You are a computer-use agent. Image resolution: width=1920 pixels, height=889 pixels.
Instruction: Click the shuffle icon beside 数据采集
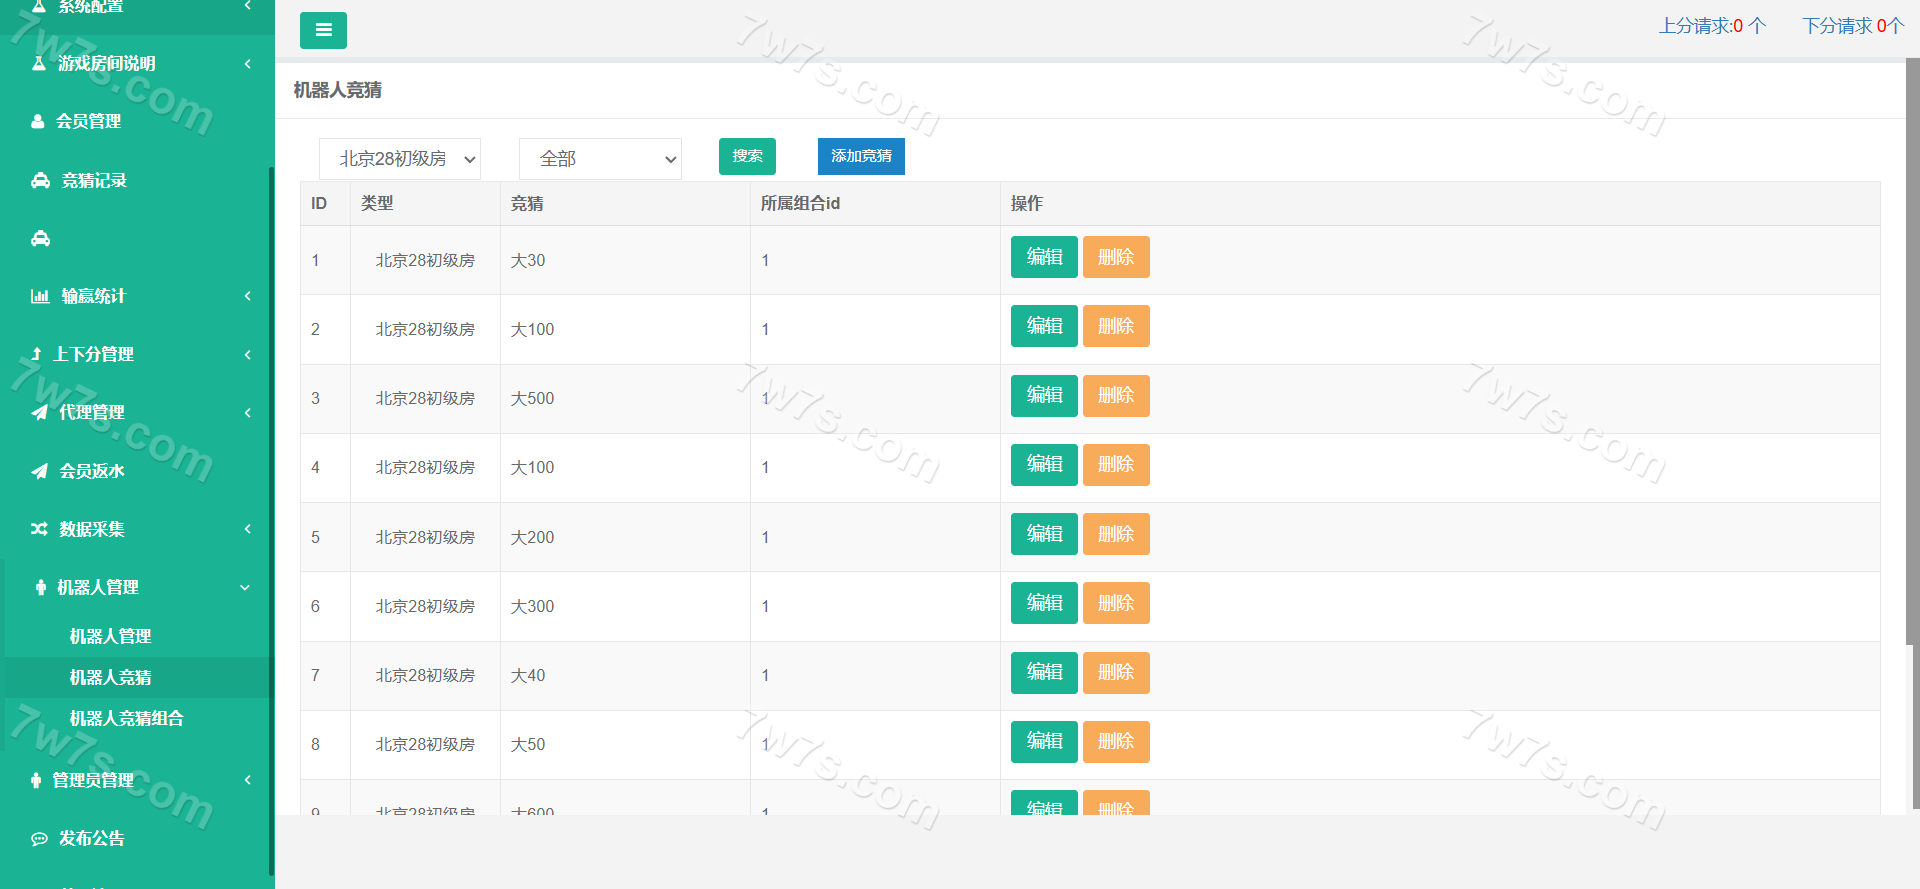click(x=40, y=529)
